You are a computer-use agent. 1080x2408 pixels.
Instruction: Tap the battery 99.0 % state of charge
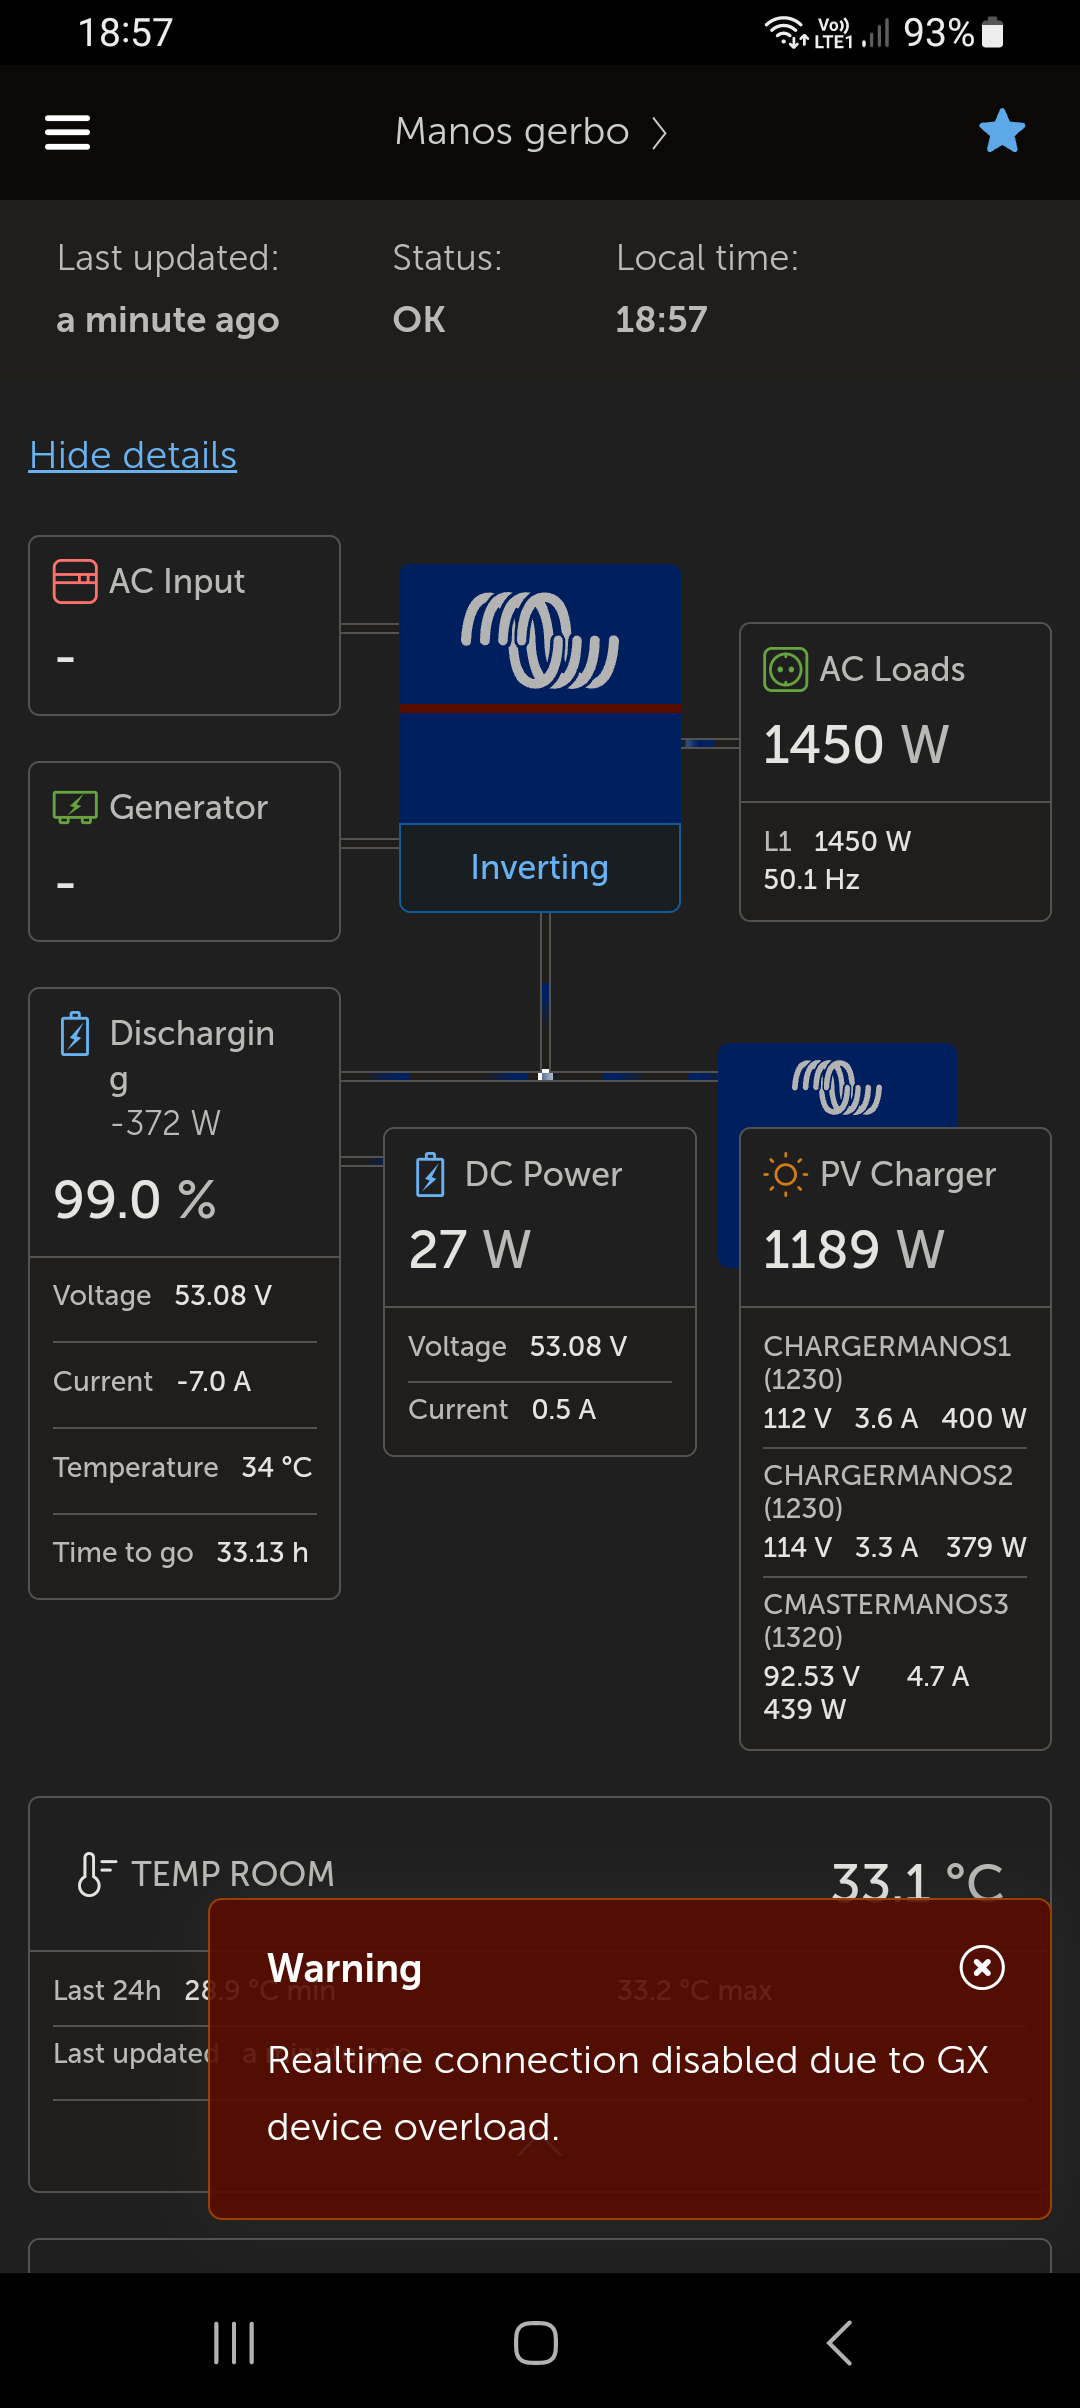pyautogui.click(x=135, y=1200)
